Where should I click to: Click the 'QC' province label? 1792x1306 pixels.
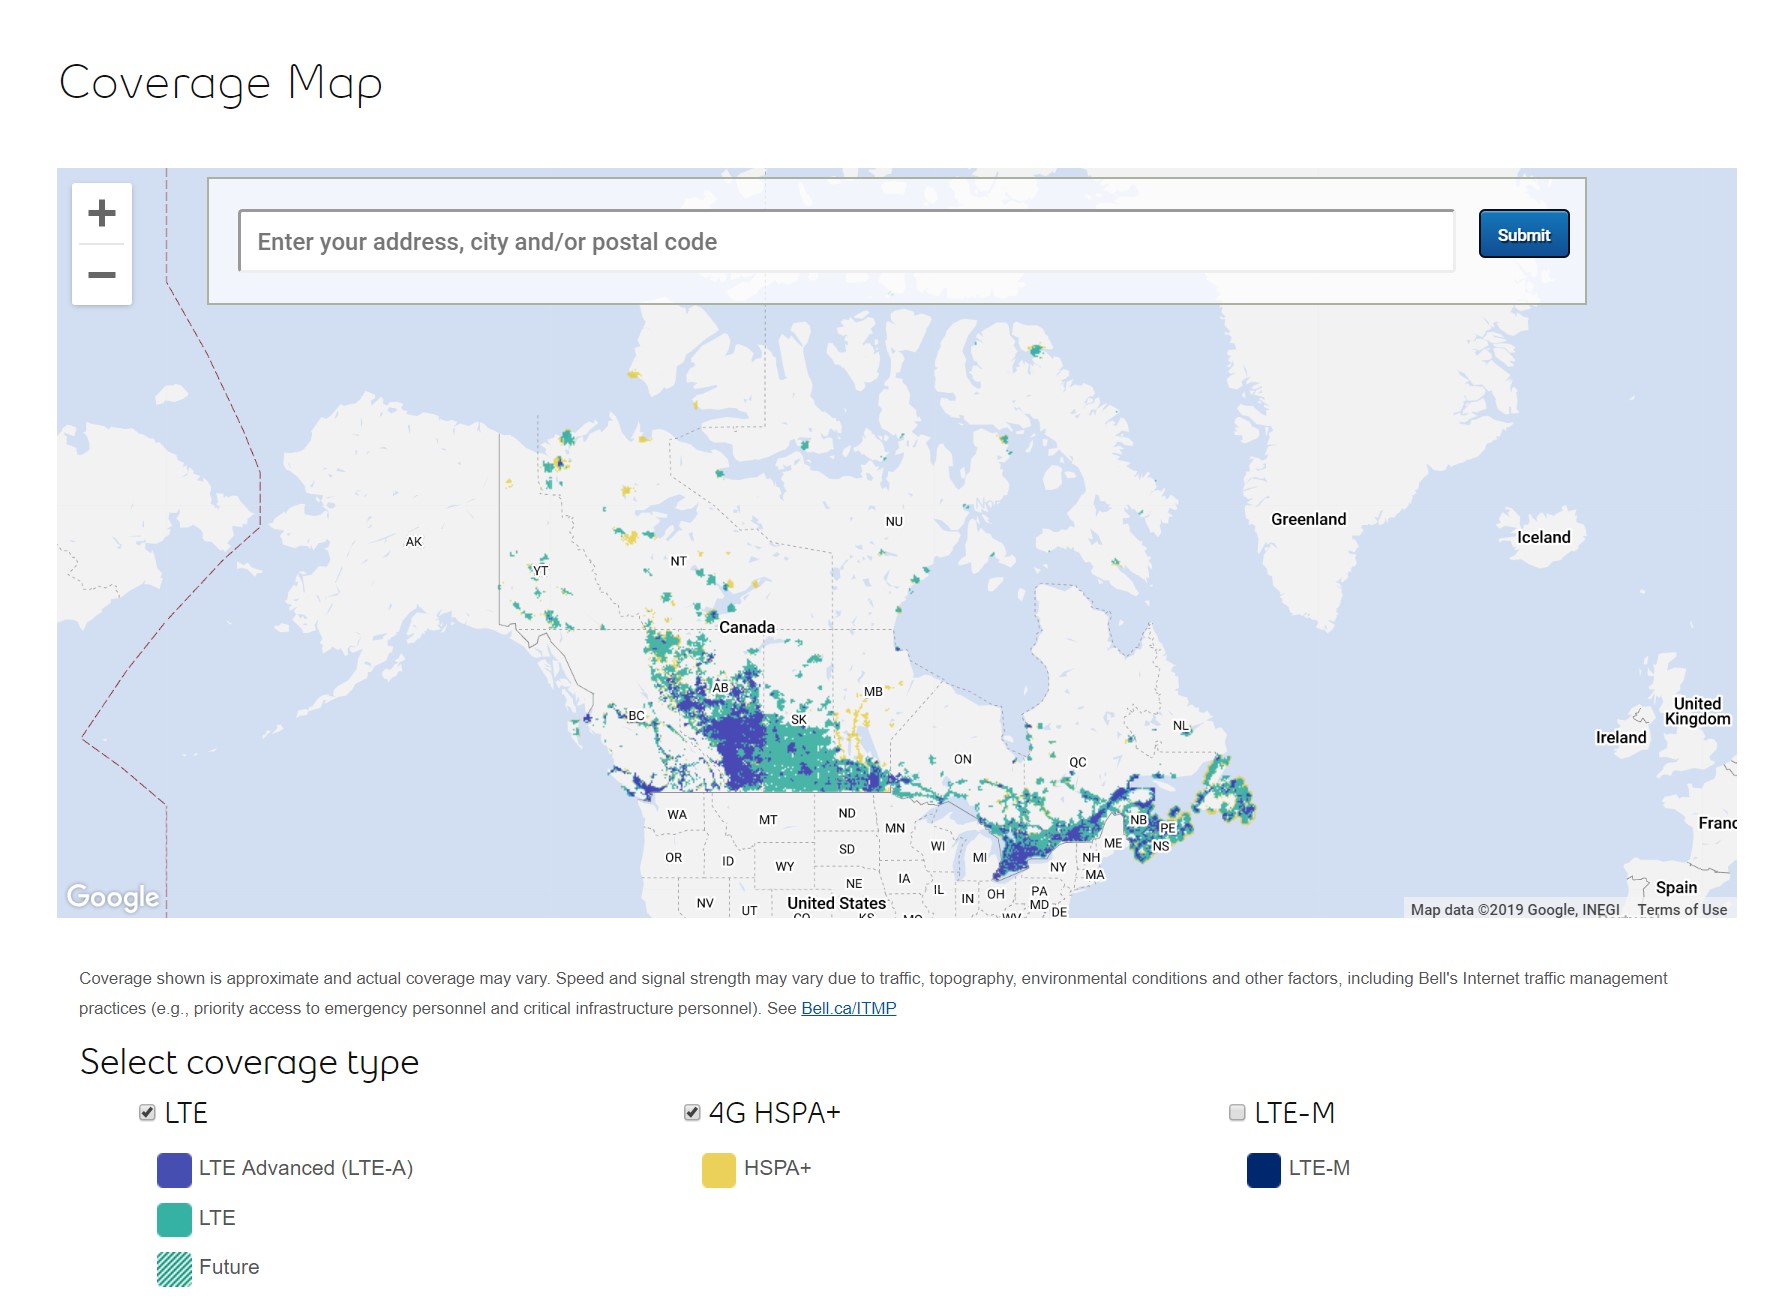[1077, 762]
